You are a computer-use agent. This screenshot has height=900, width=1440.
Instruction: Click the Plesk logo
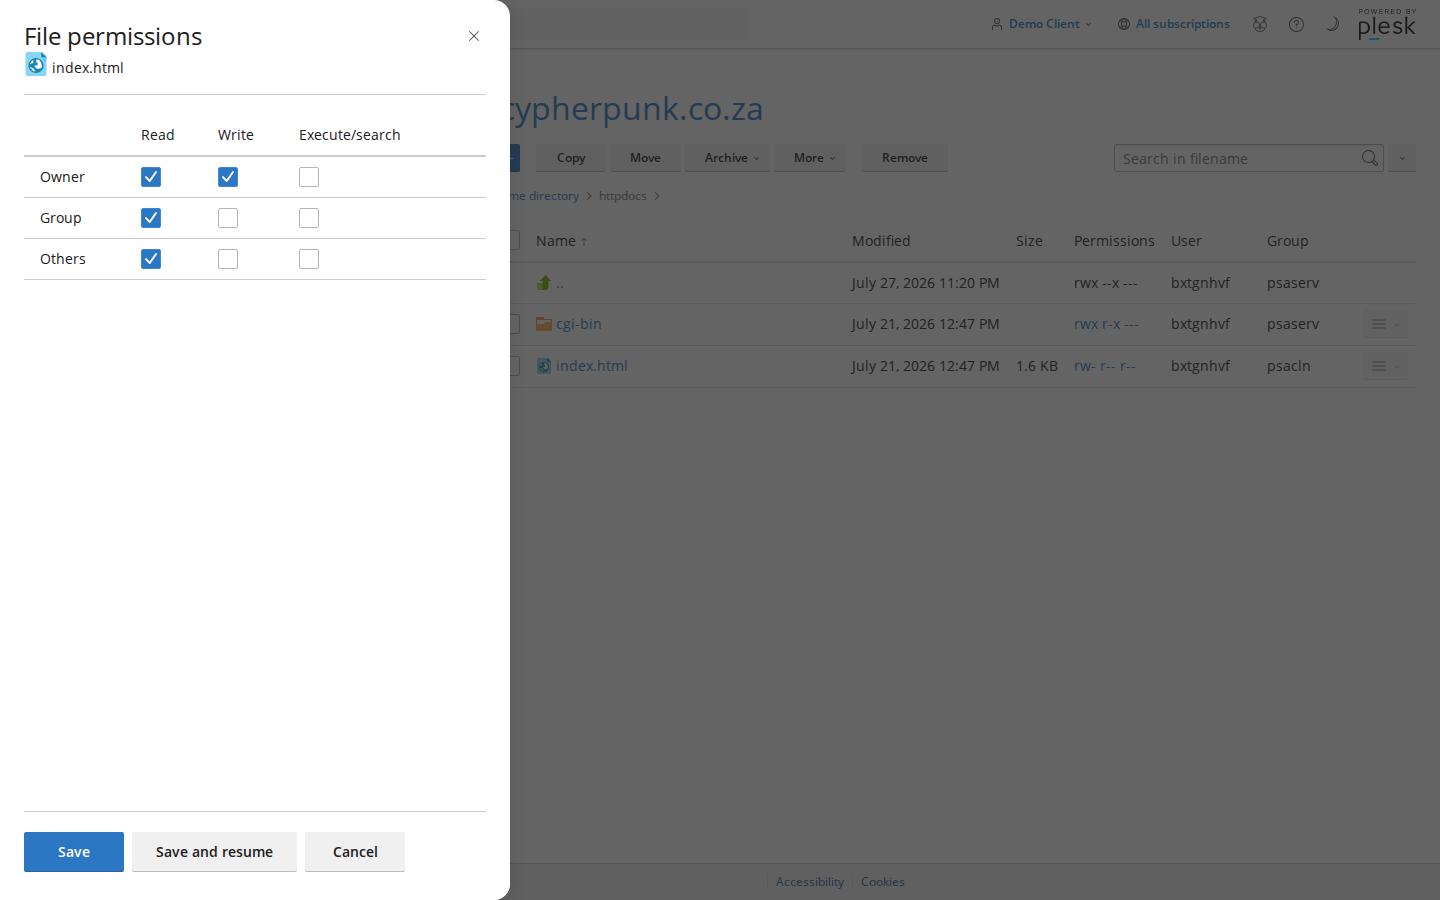1387,24
